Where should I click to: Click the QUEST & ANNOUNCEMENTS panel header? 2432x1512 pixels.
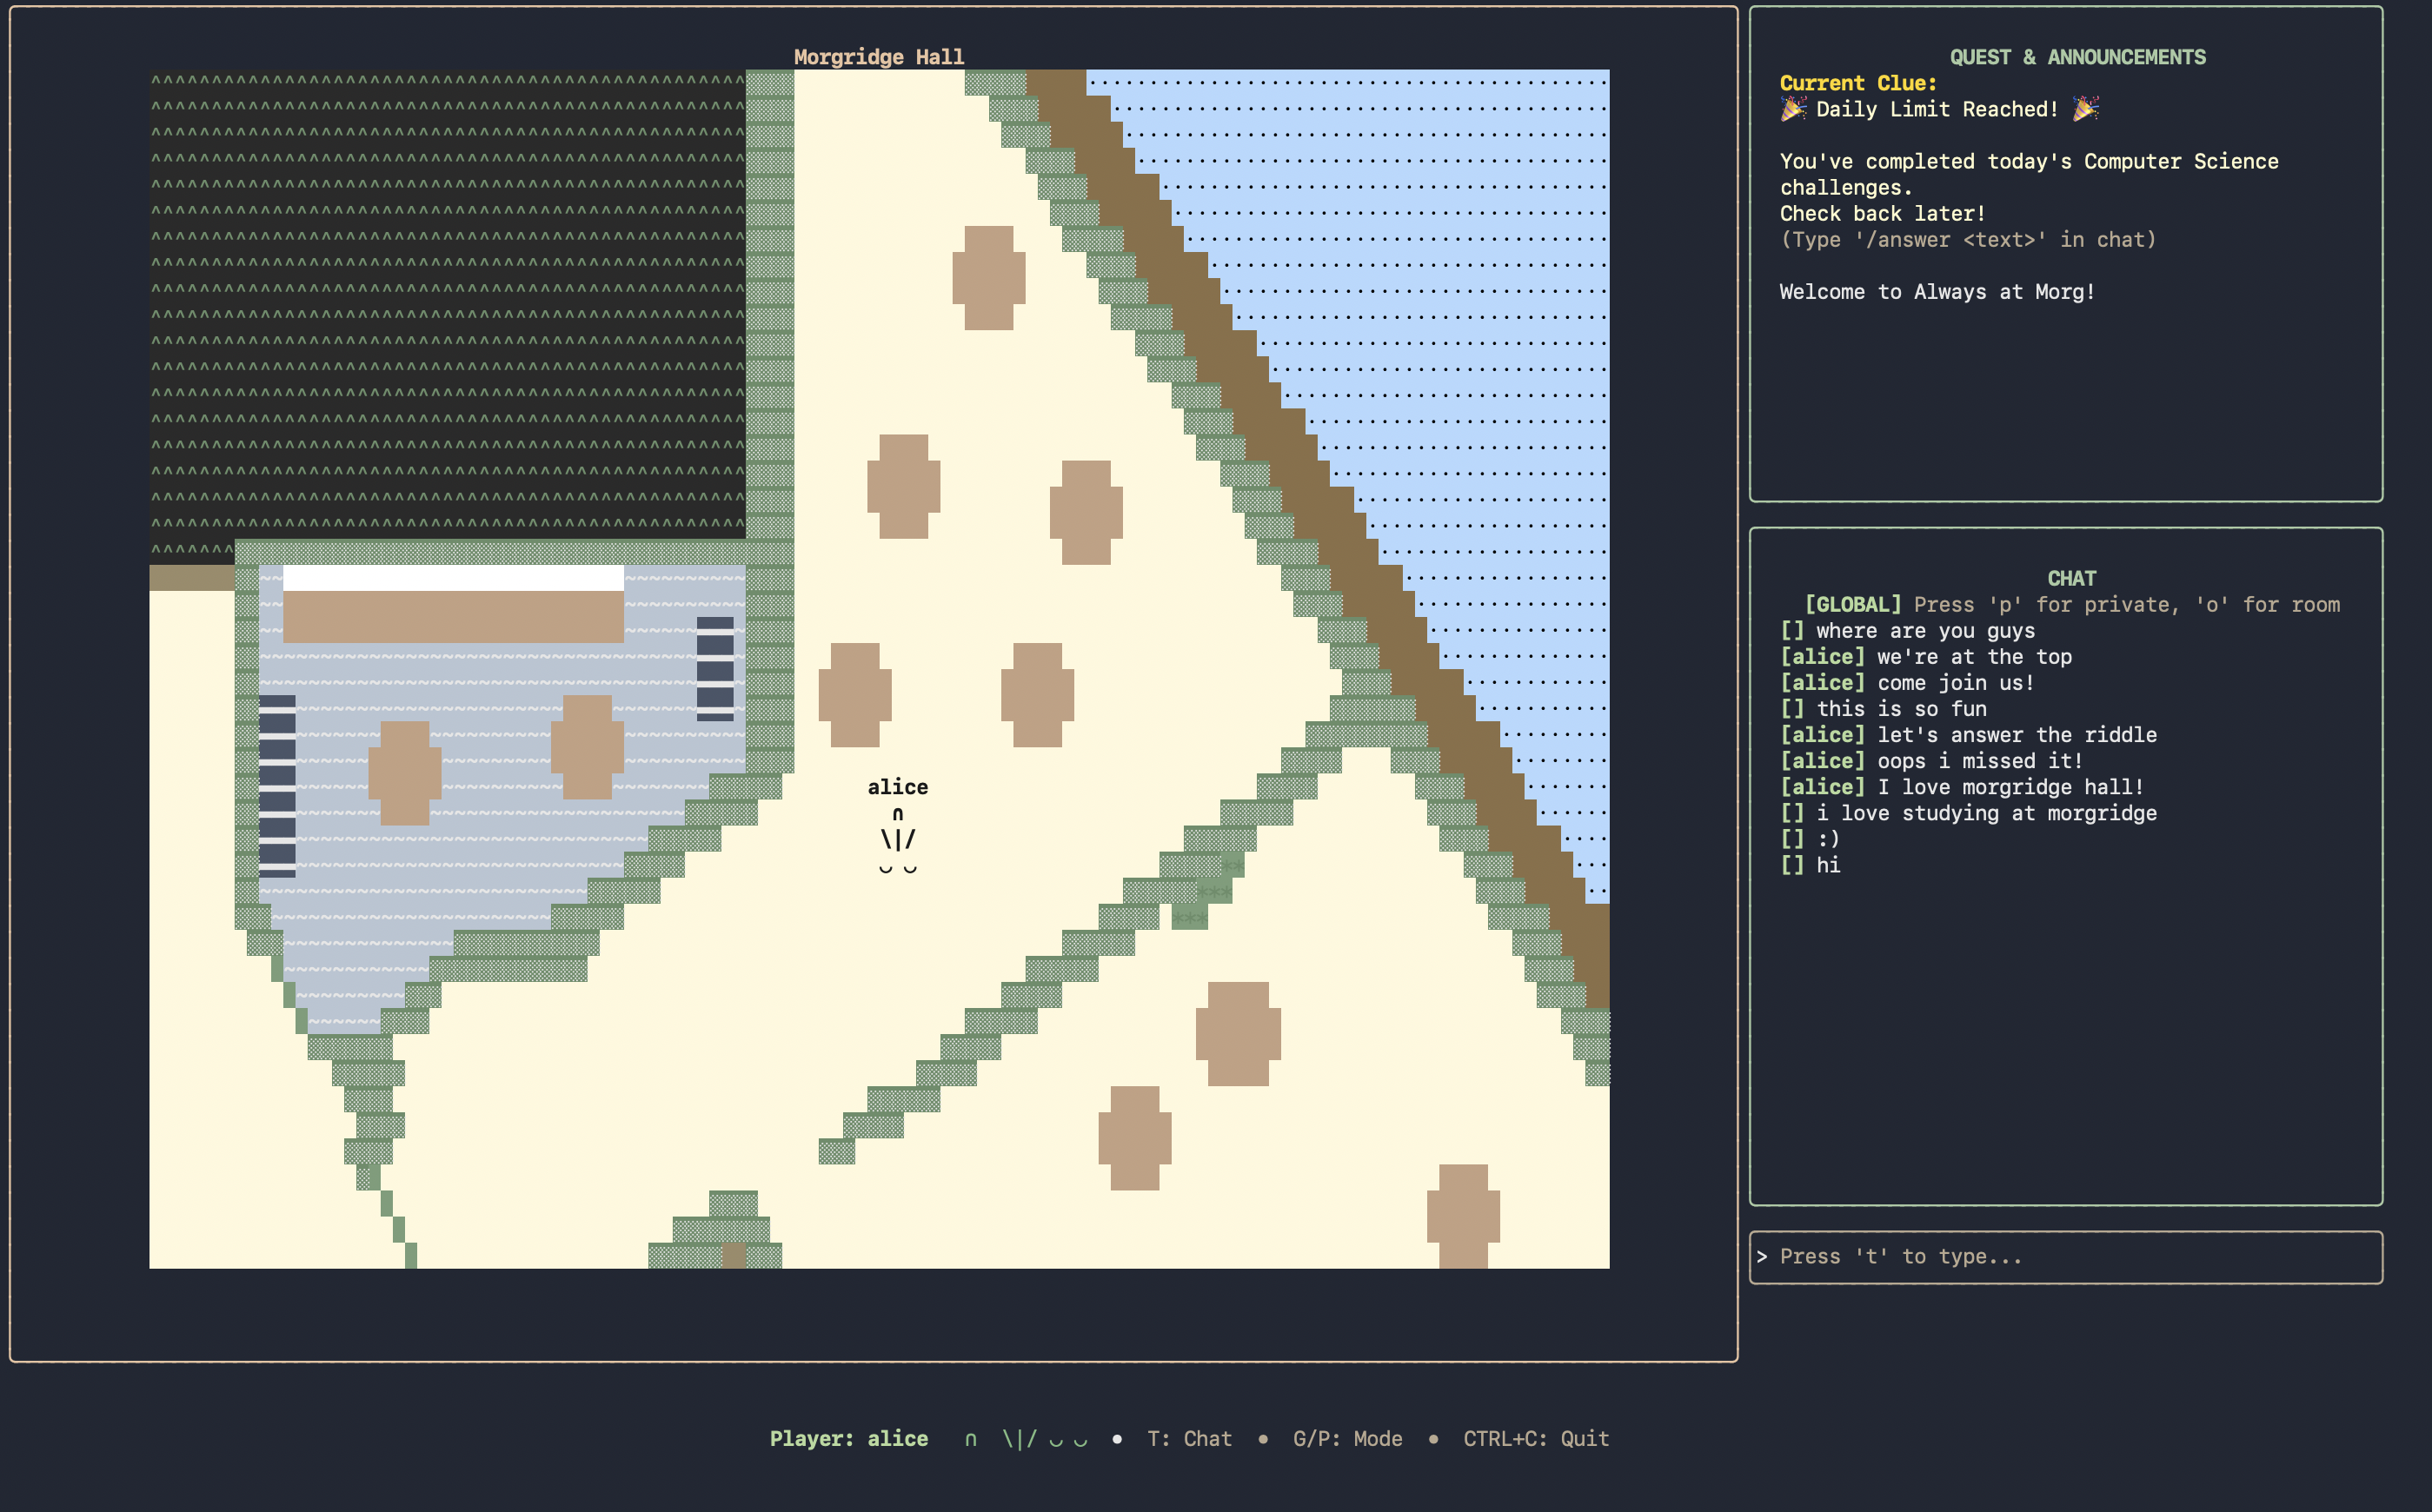tap(2077, 57)
